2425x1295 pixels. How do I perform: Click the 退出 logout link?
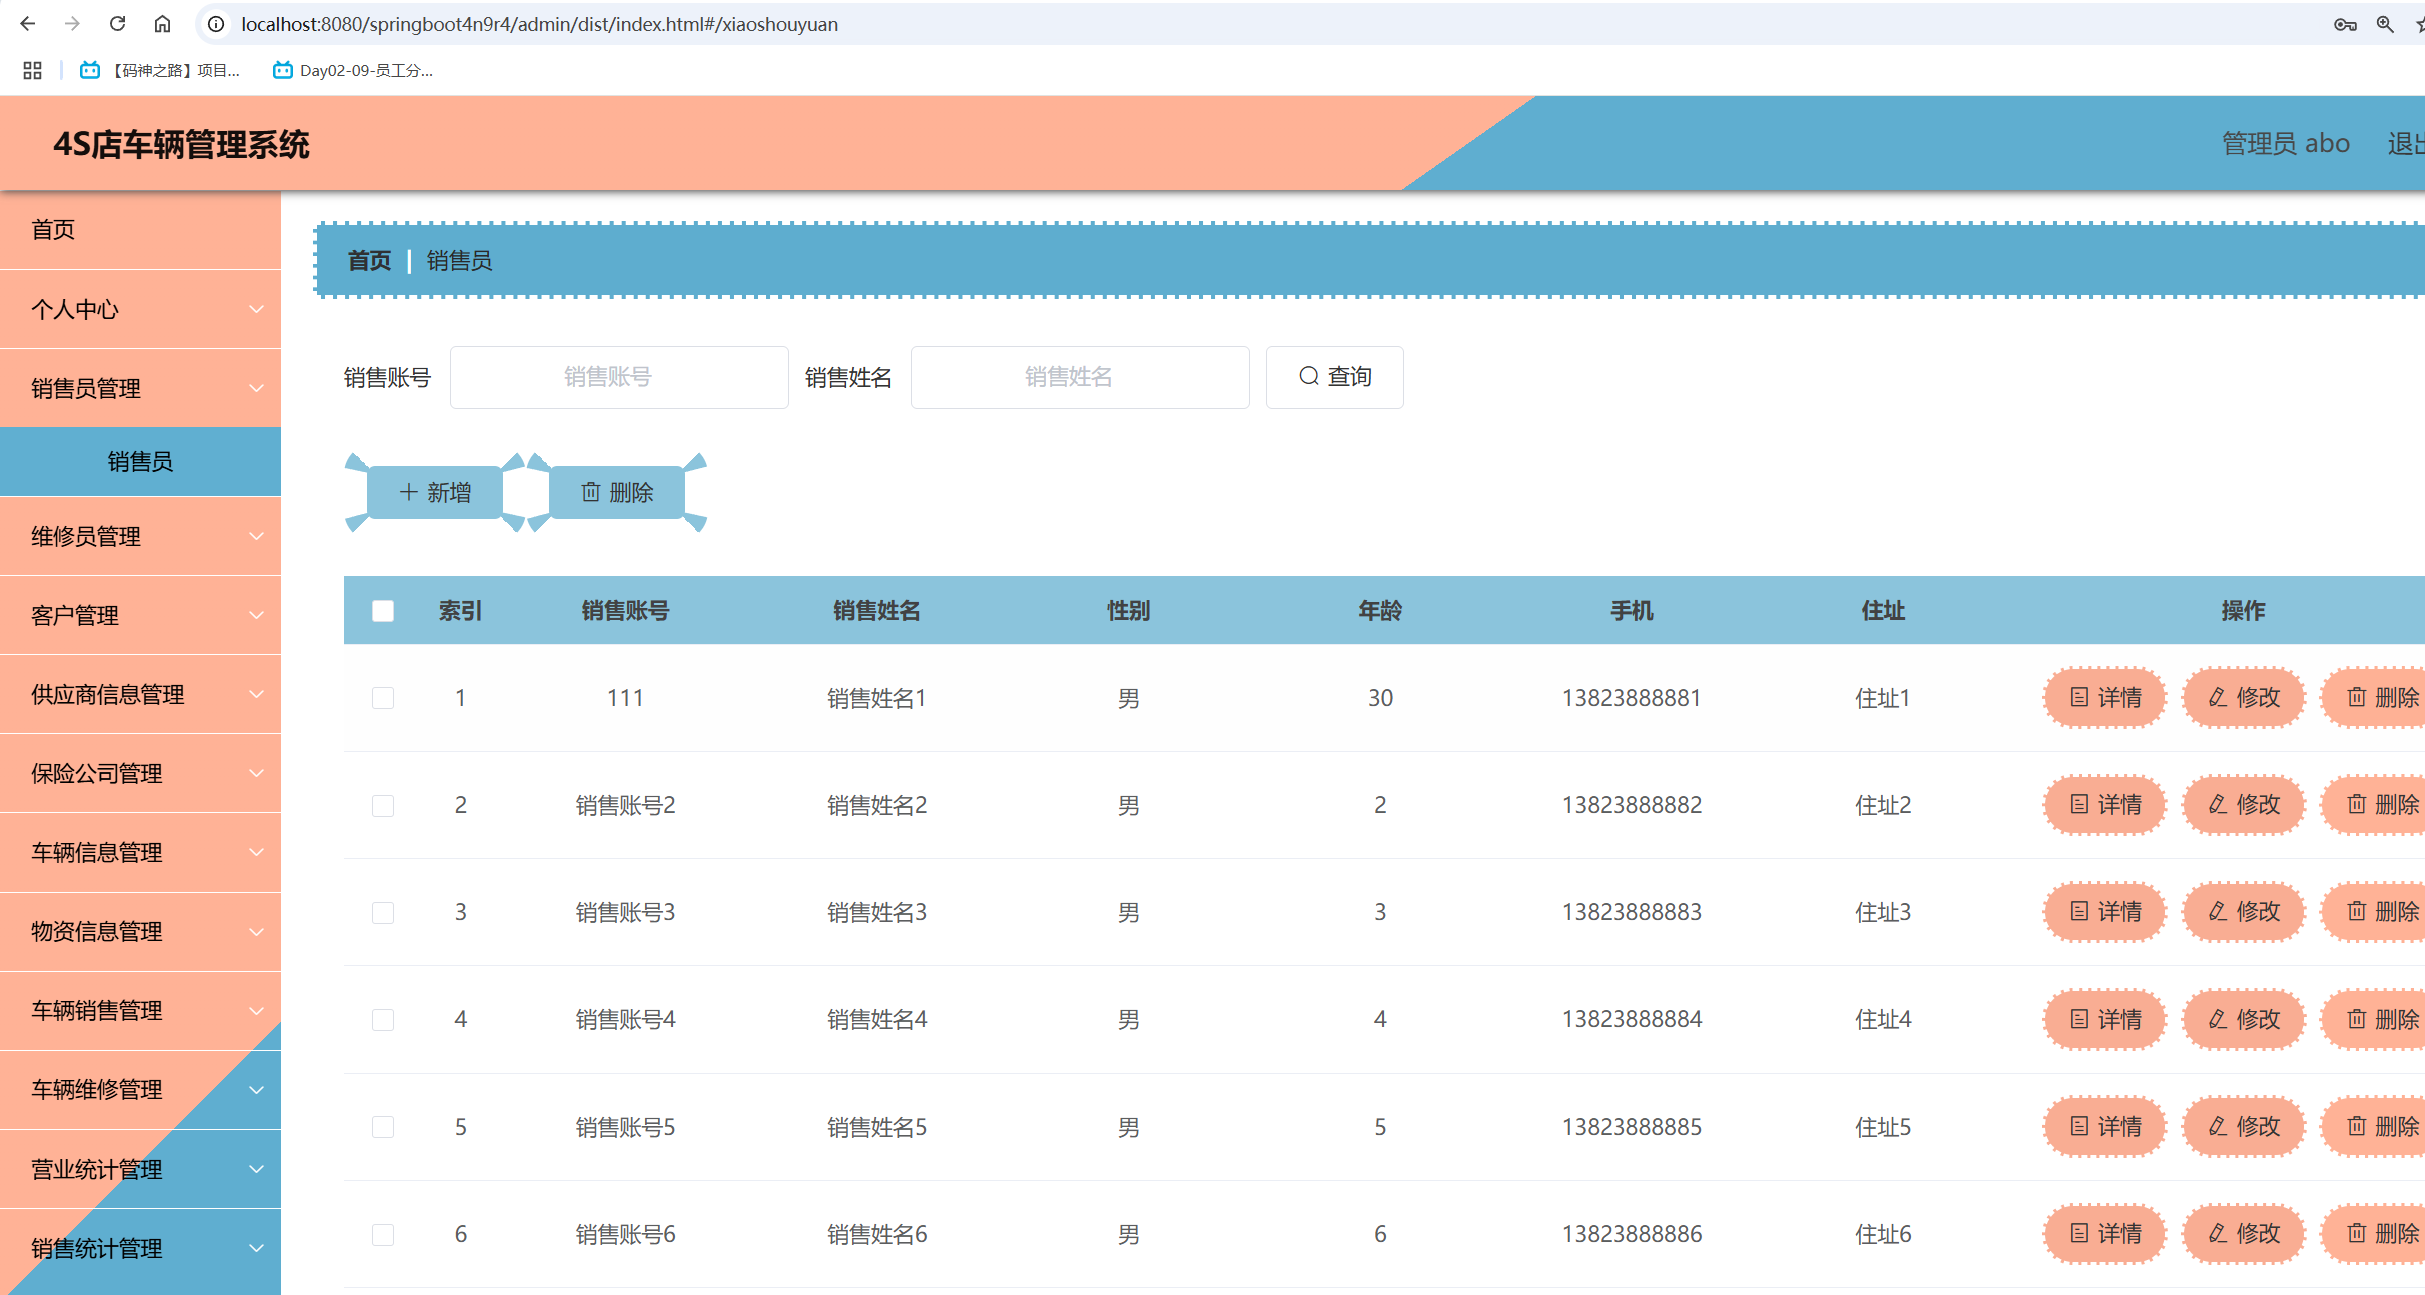pos(2404,143)
